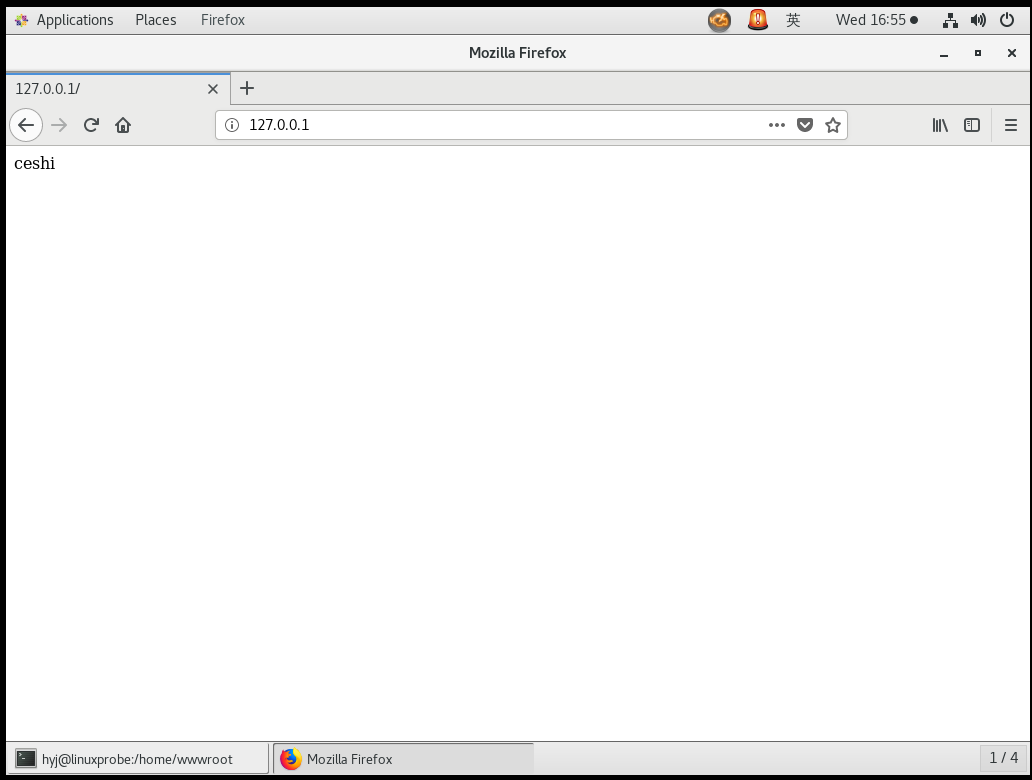Click the Back navigation arrow
Screen dimensions: 1032x780
point(26,125)
